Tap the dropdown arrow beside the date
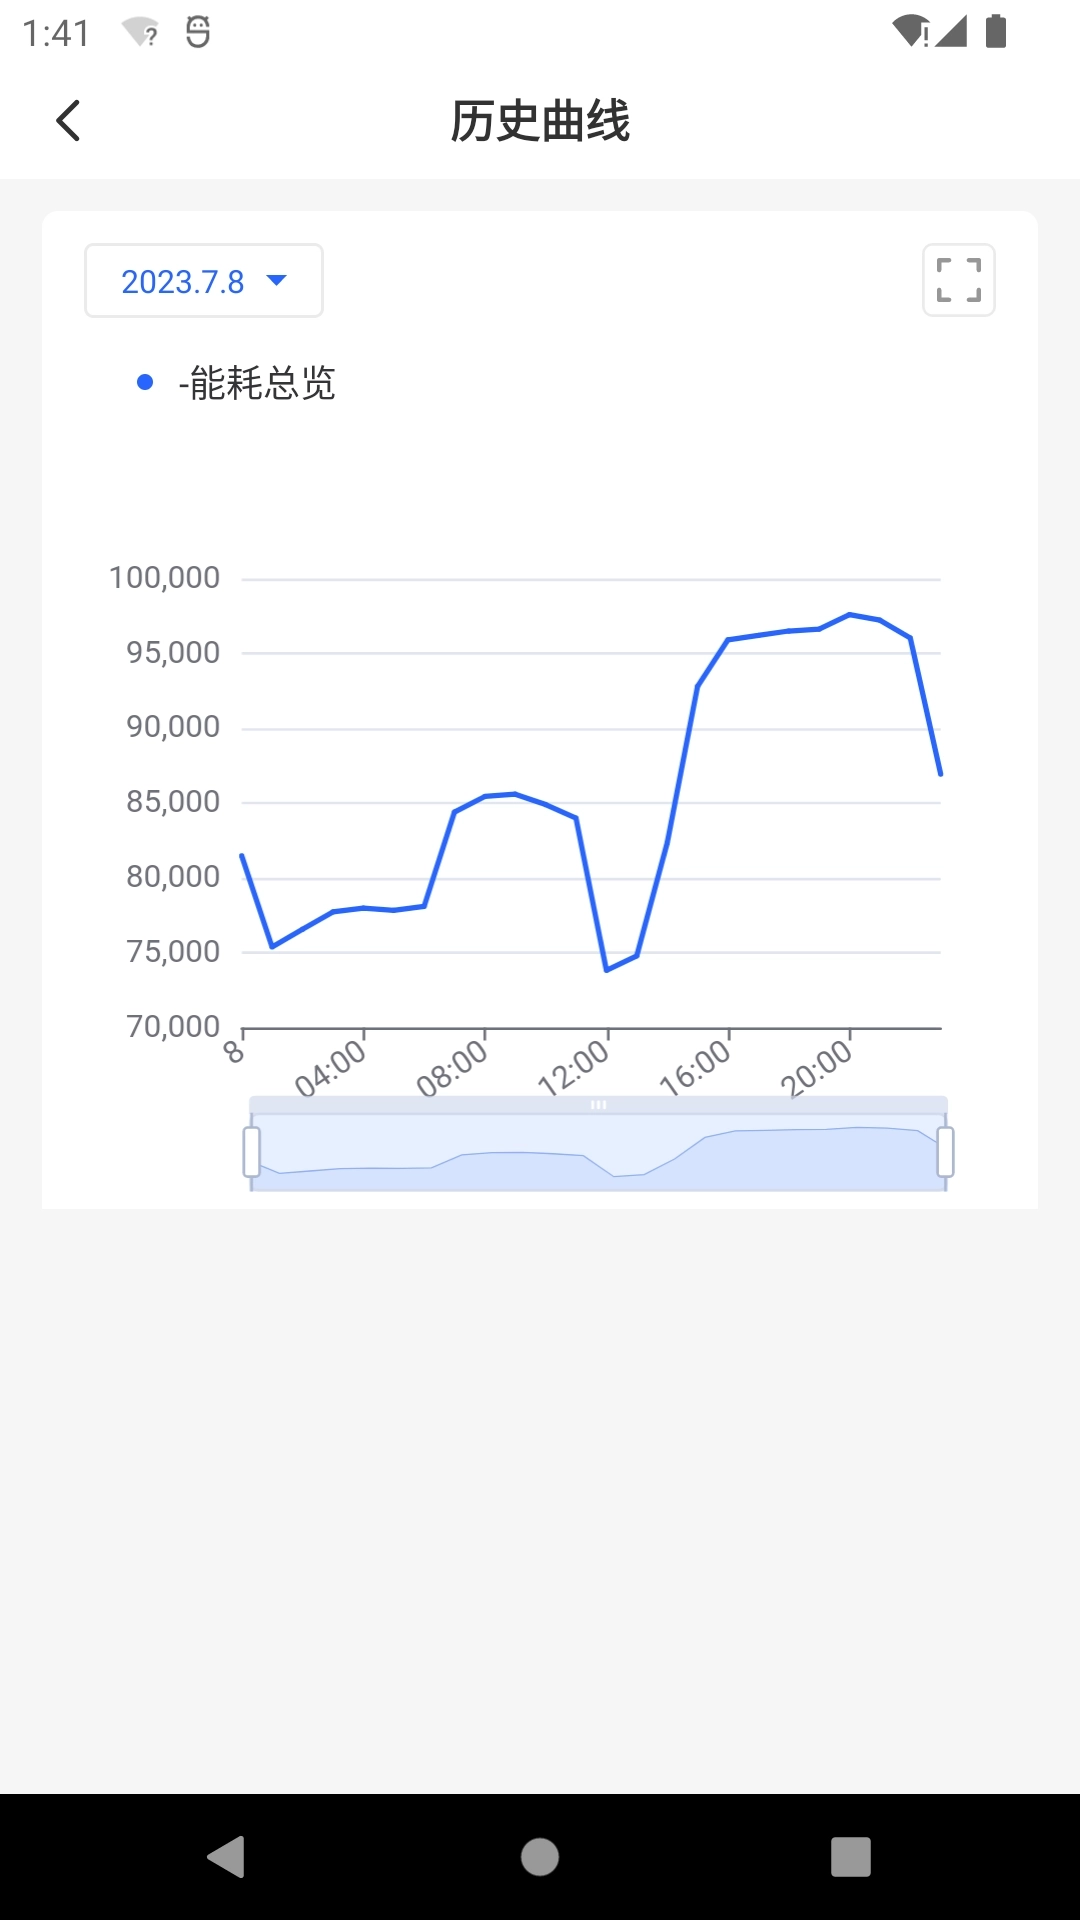The image size is (1080, 1920). pyautogui.click(x=277, y=280)
